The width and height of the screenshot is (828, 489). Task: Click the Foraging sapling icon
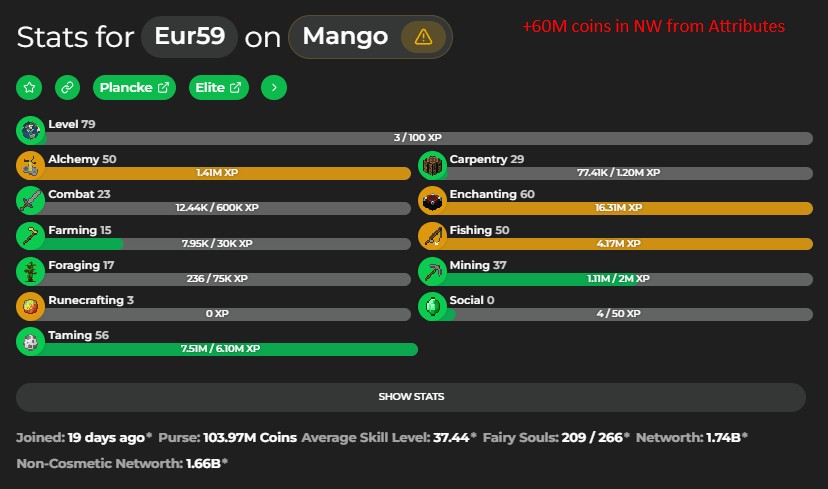tap(31, 271)
